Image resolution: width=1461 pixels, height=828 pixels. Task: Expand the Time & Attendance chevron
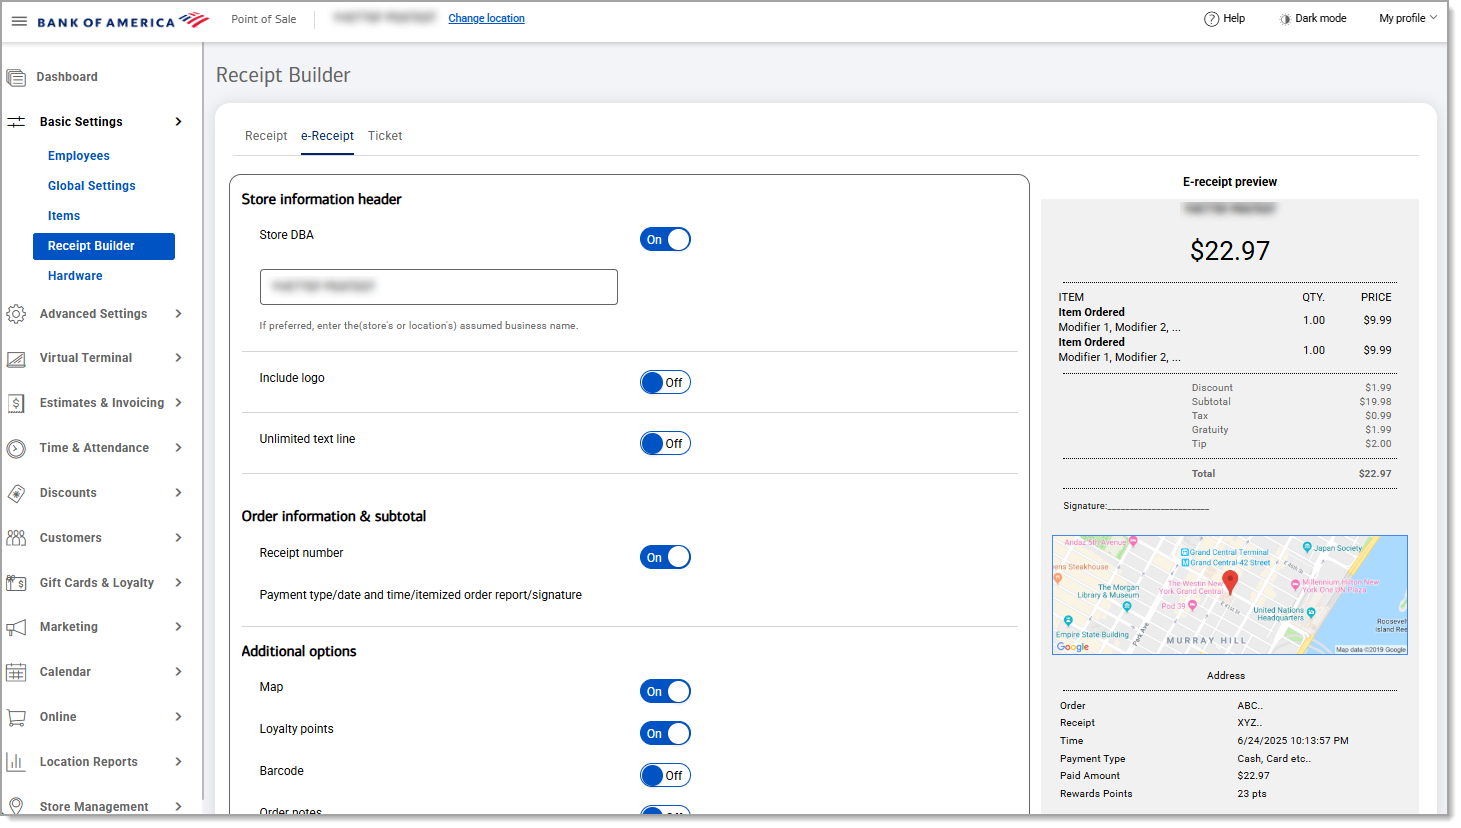point(179,448)
